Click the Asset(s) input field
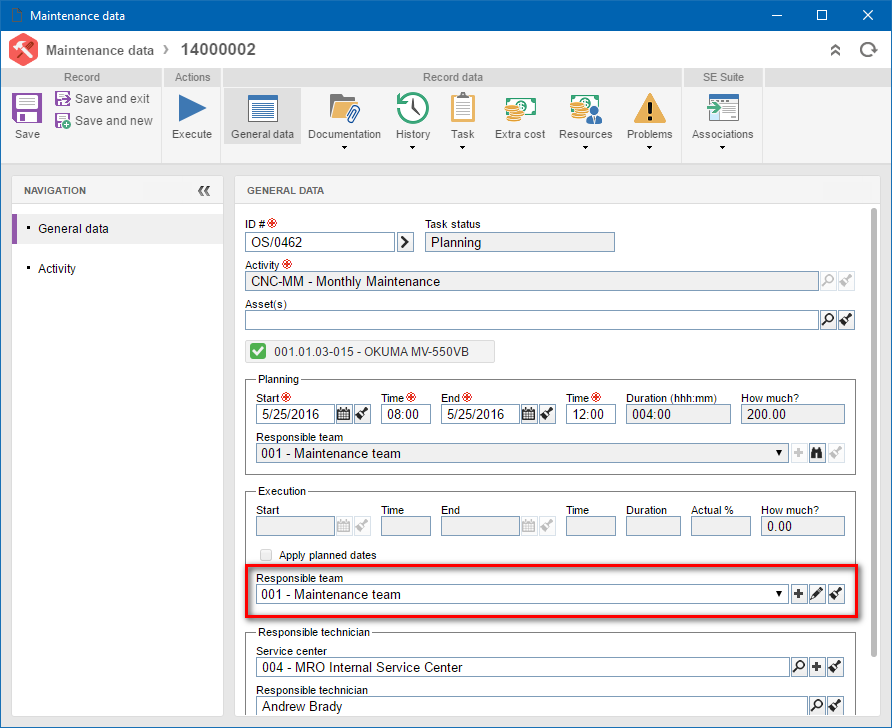Screen dimensions: 892x728 (531, 320)
